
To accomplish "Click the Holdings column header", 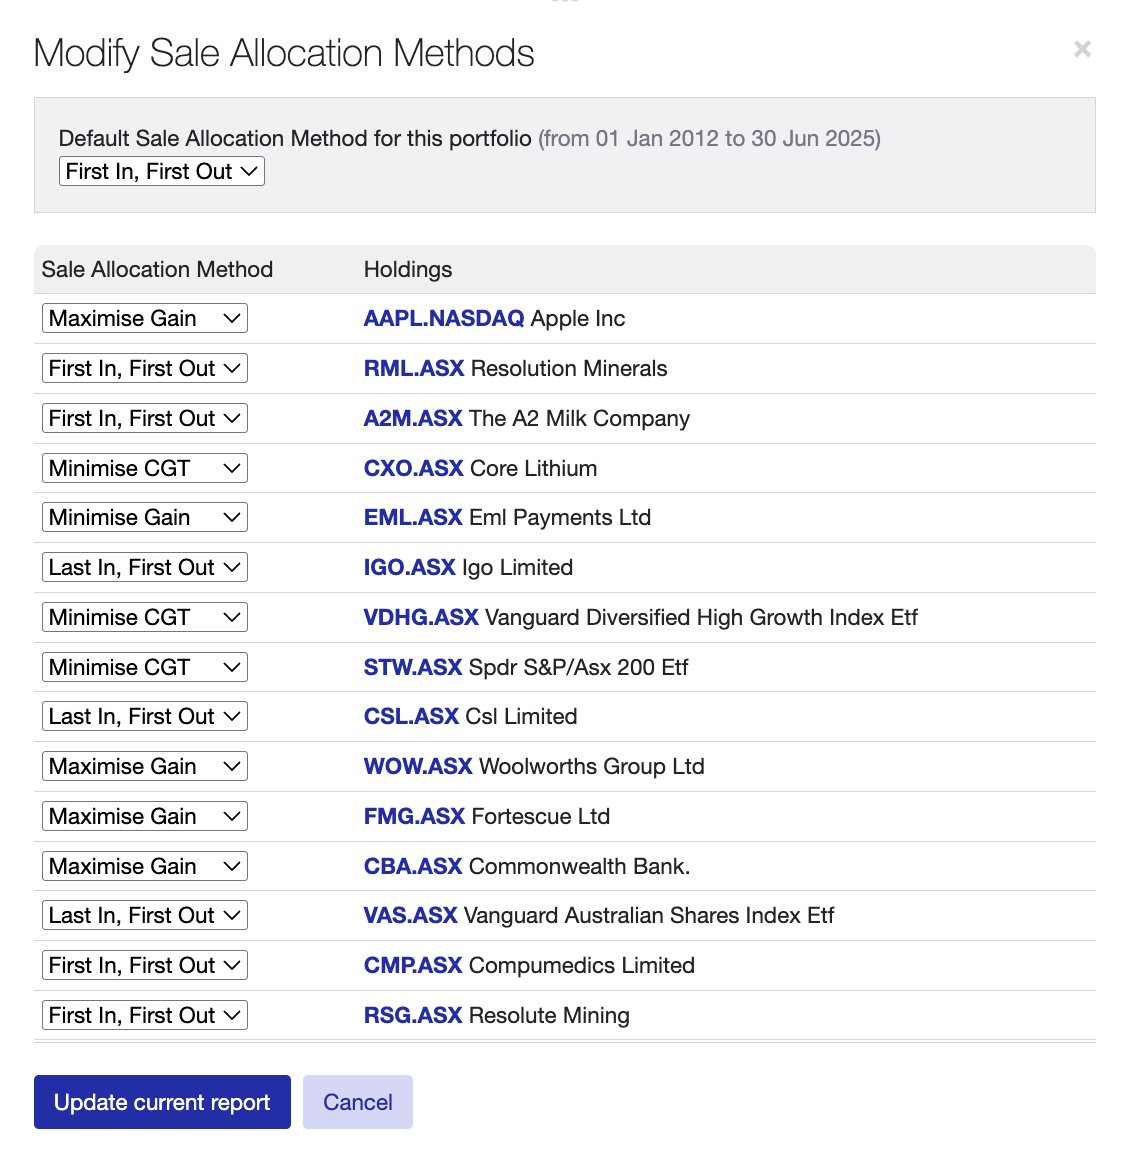I will 408,270.
